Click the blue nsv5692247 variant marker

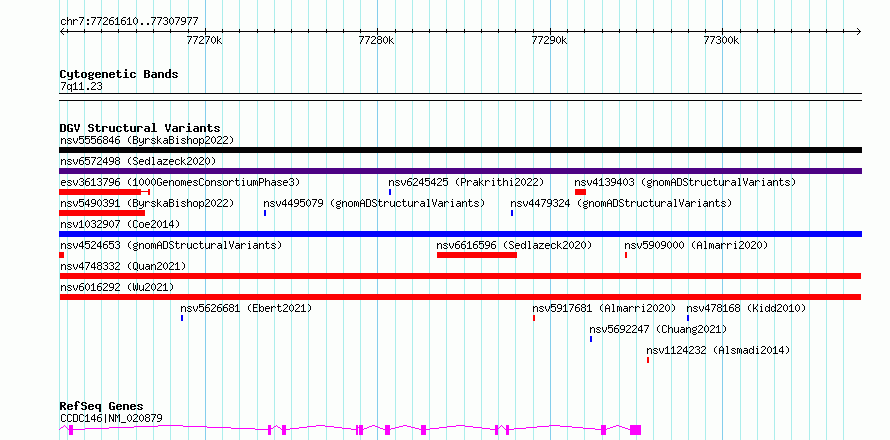click(591, 339)
